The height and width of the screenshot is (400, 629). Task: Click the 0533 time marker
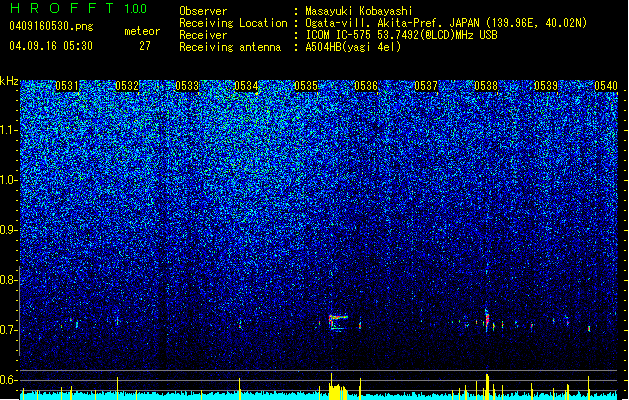[187, 86]
